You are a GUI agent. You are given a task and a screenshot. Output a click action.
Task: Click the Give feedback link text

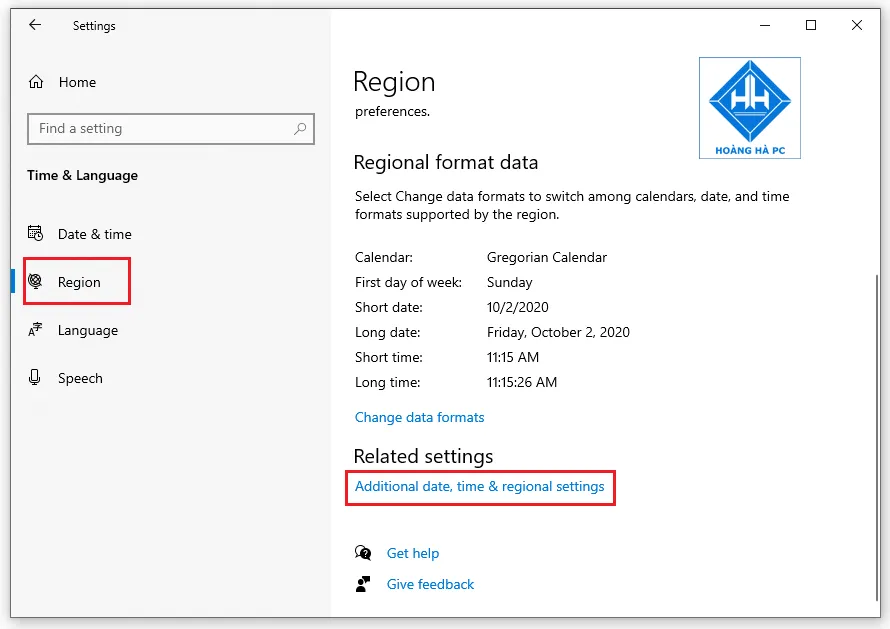(429, 584)
